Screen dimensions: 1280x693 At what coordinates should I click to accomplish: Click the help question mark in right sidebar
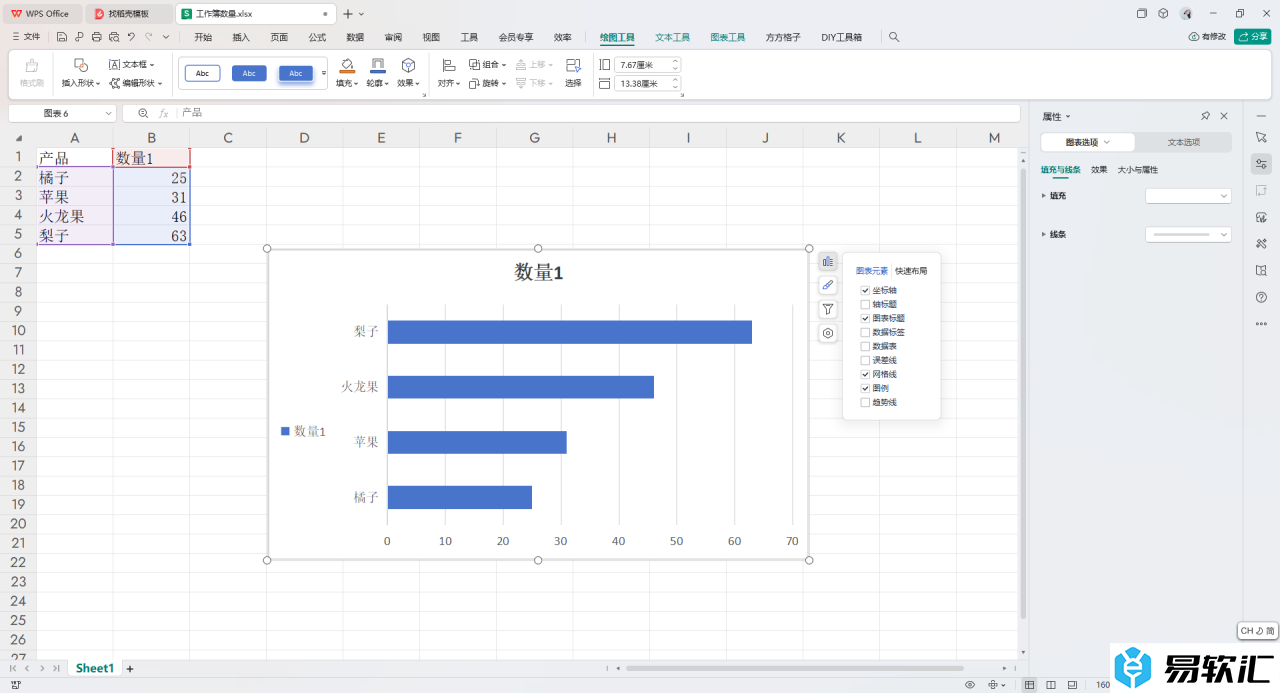point(1261,297)
